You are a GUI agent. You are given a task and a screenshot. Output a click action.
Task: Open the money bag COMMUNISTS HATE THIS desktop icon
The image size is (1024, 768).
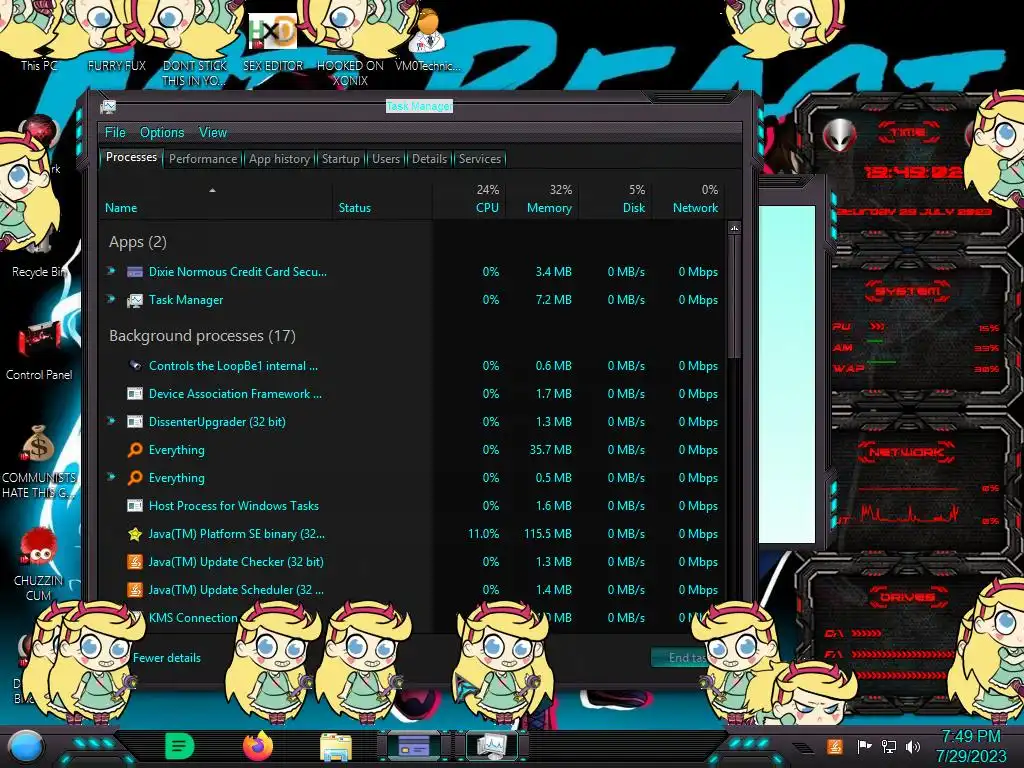[39, 462]
